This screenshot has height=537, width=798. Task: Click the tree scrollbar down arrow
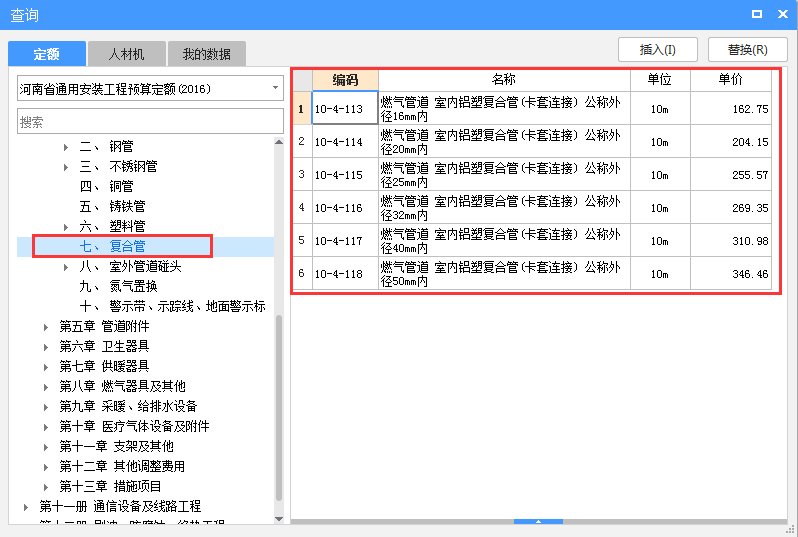click(x=279, y=519)
